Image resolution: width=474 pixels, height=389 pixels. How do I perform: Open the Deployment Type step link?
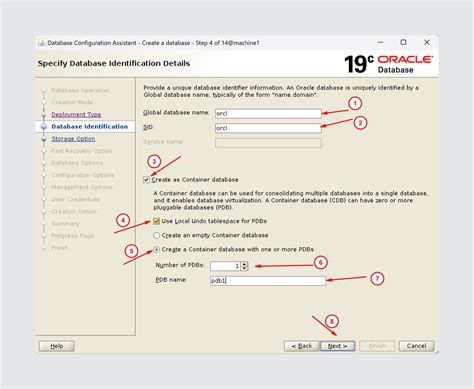pos(76,114)
